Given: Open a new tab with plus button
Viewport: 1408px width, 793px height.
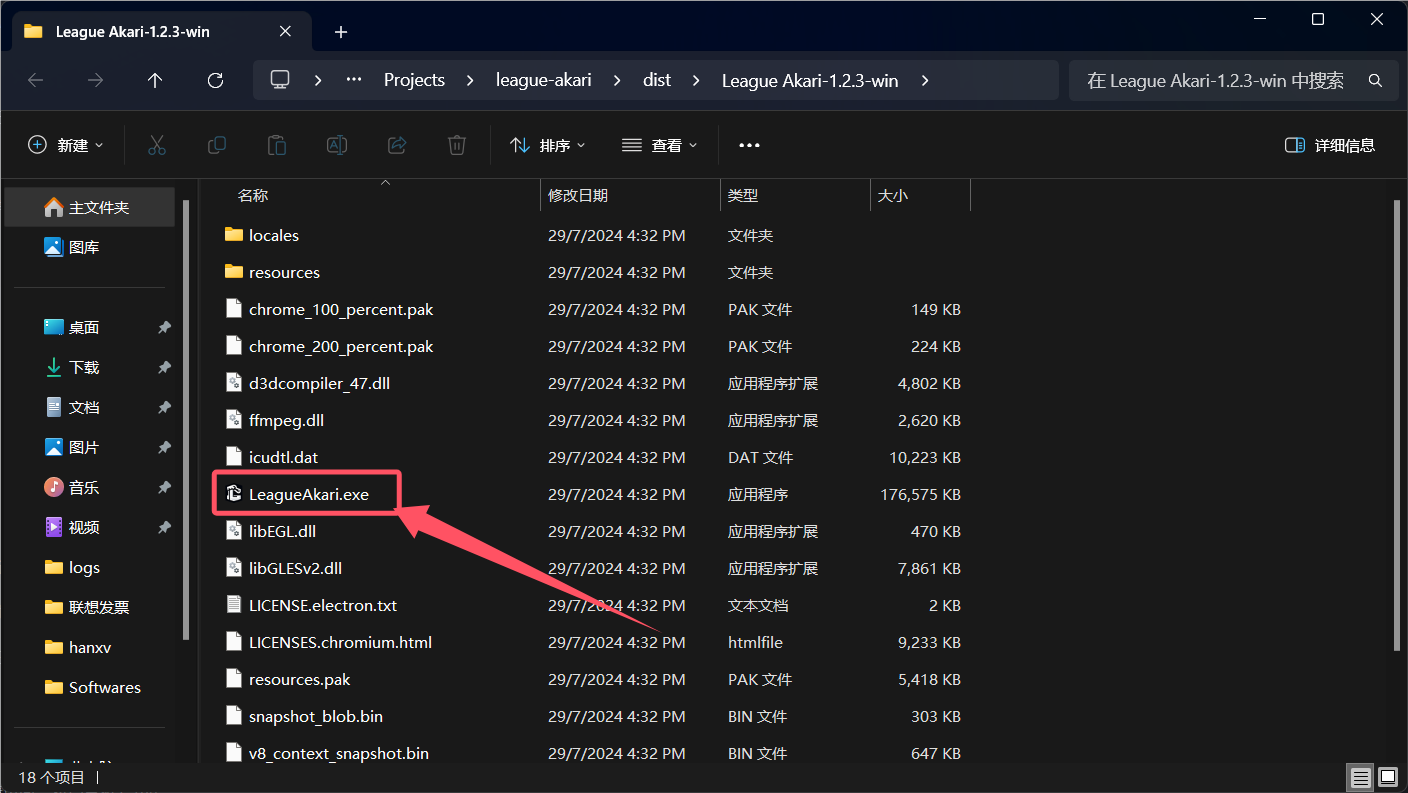Looking at the screenshot, I should [341, 32].
